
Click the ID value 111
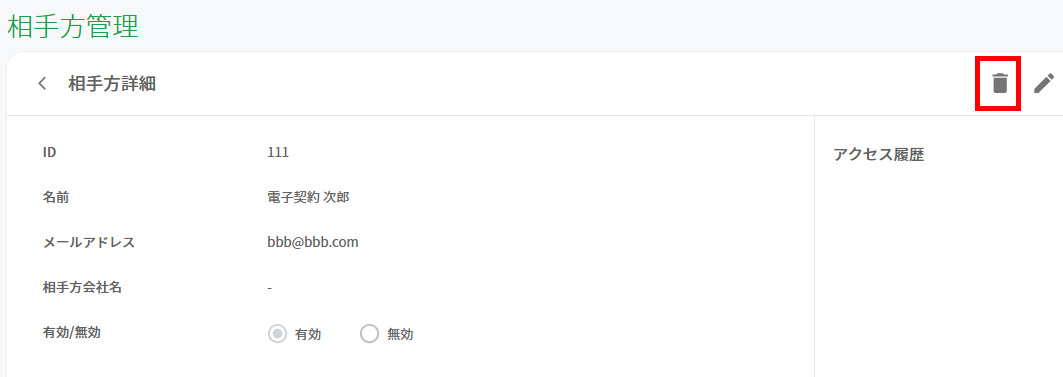278,153
